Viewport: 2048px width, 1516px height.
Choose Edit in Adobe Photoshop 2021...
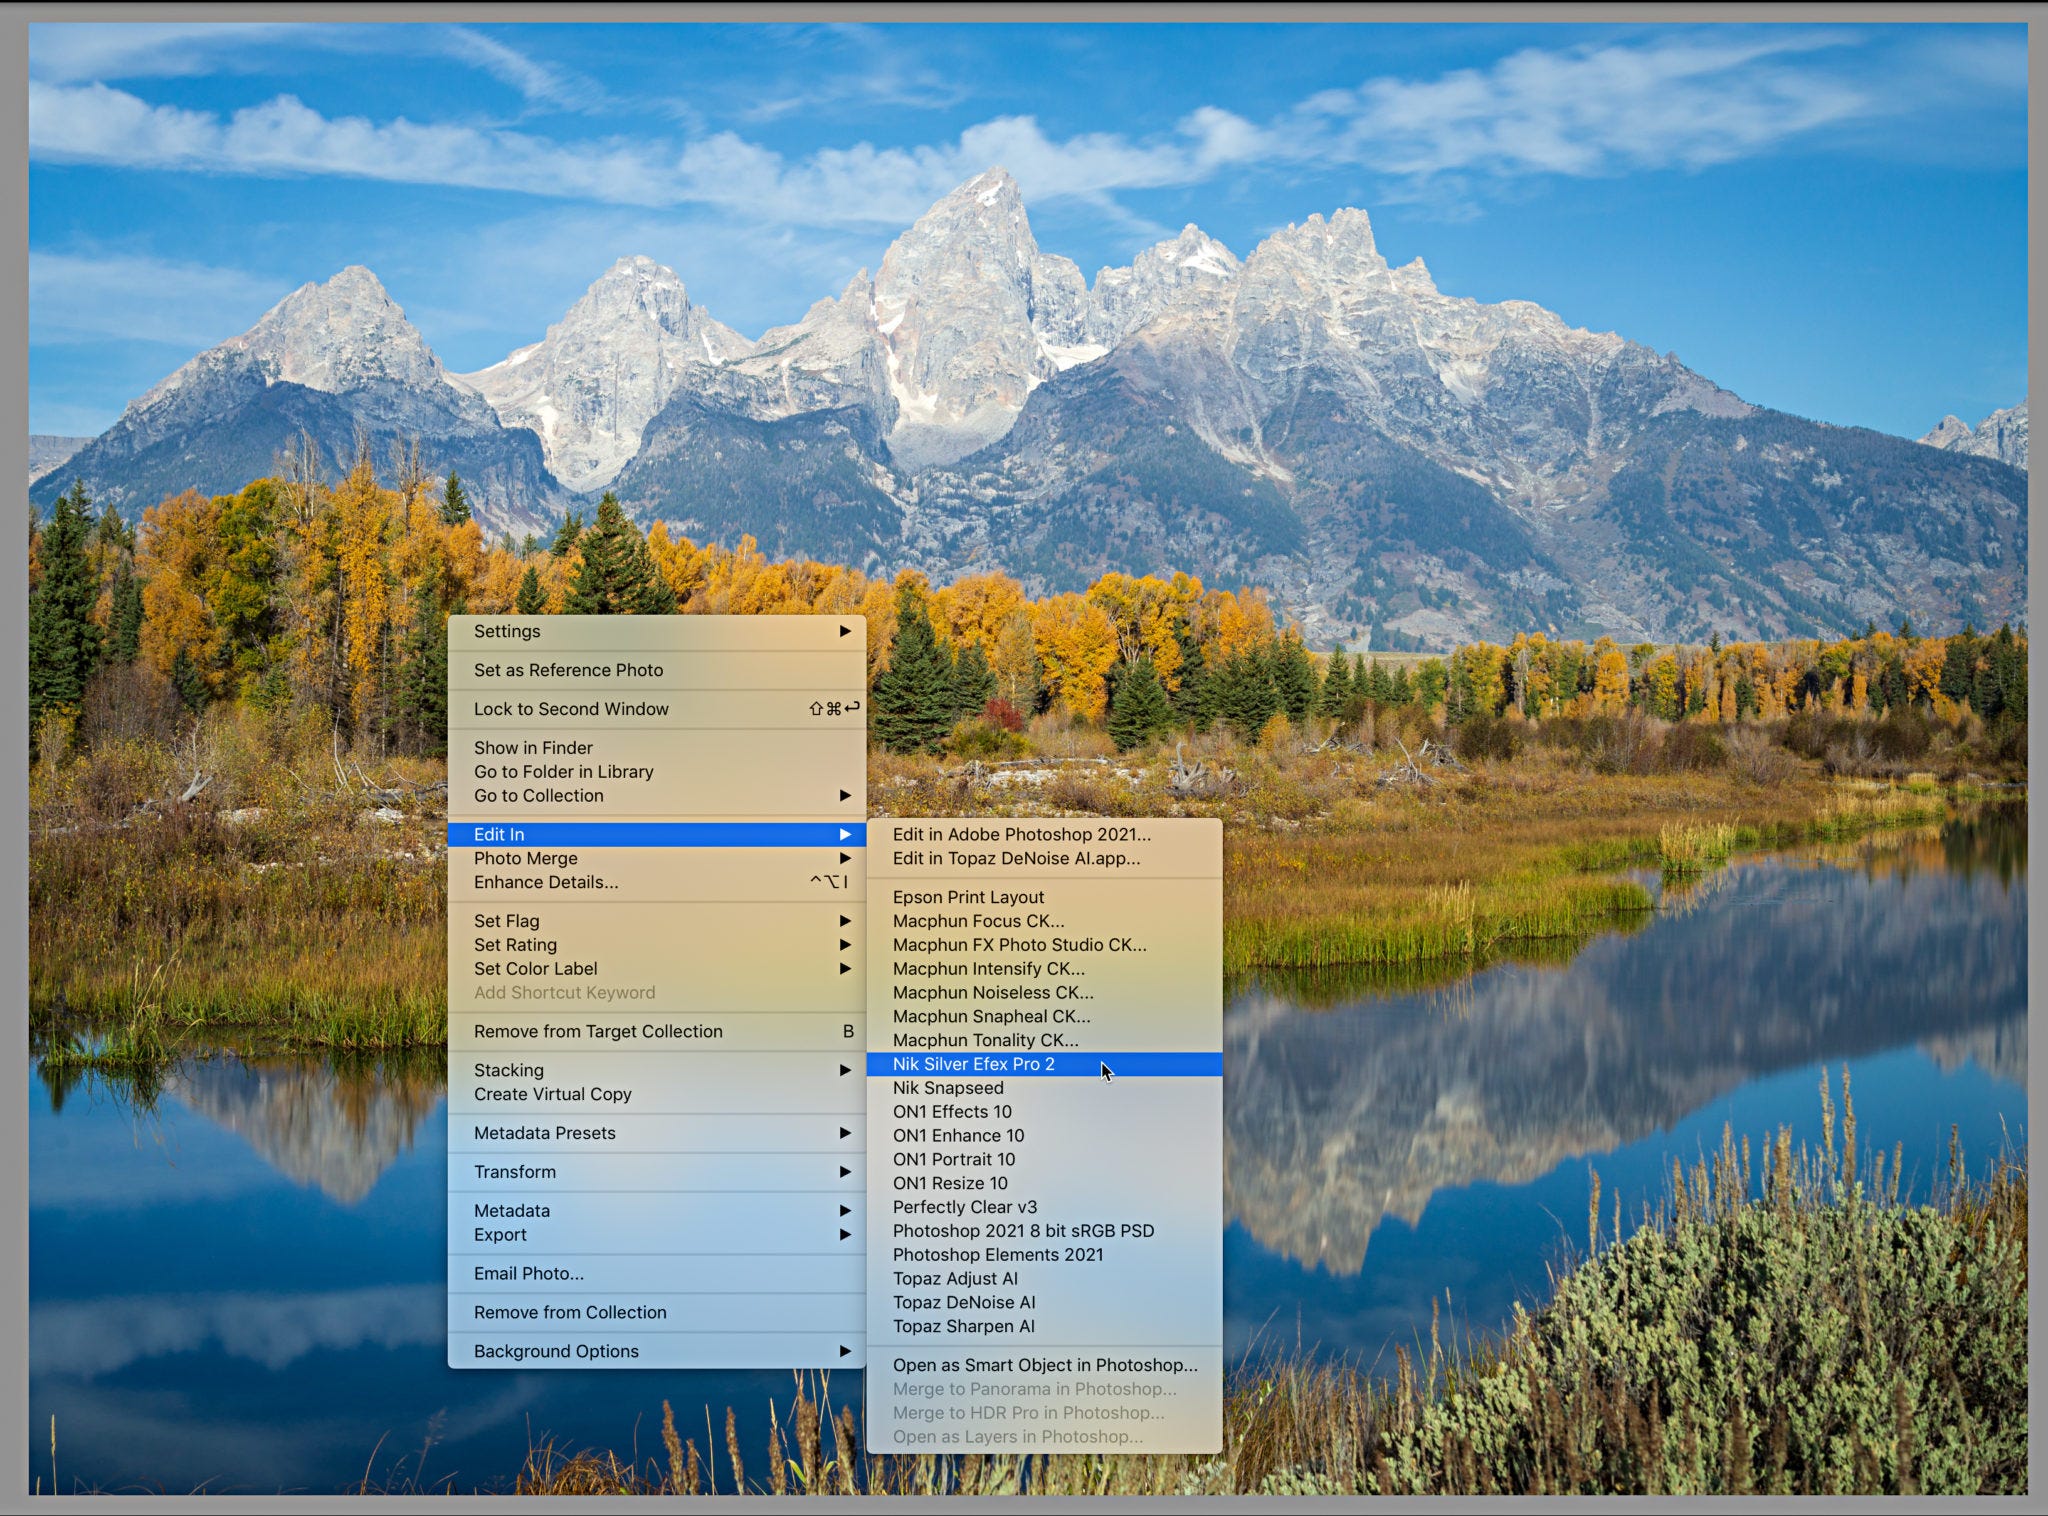1044,834
